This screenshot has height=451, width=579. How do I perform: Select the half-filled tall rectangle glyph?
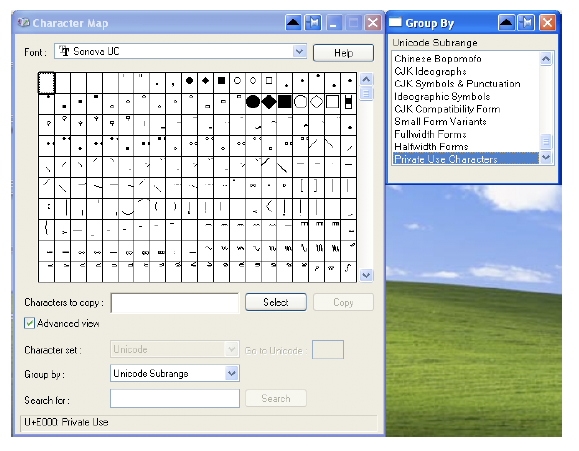point(348,102)
